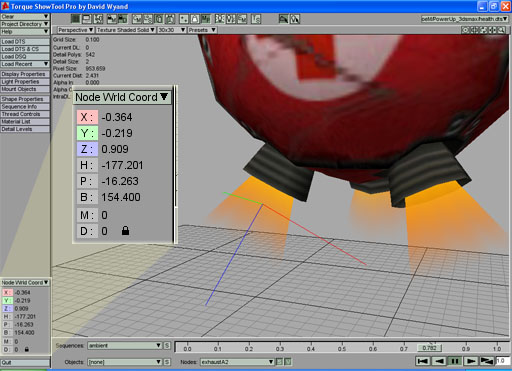The height and width of the screenshot is (371, 512).
Task: Click the green Y label in the small coordinate panel
Action: (7, 300)
